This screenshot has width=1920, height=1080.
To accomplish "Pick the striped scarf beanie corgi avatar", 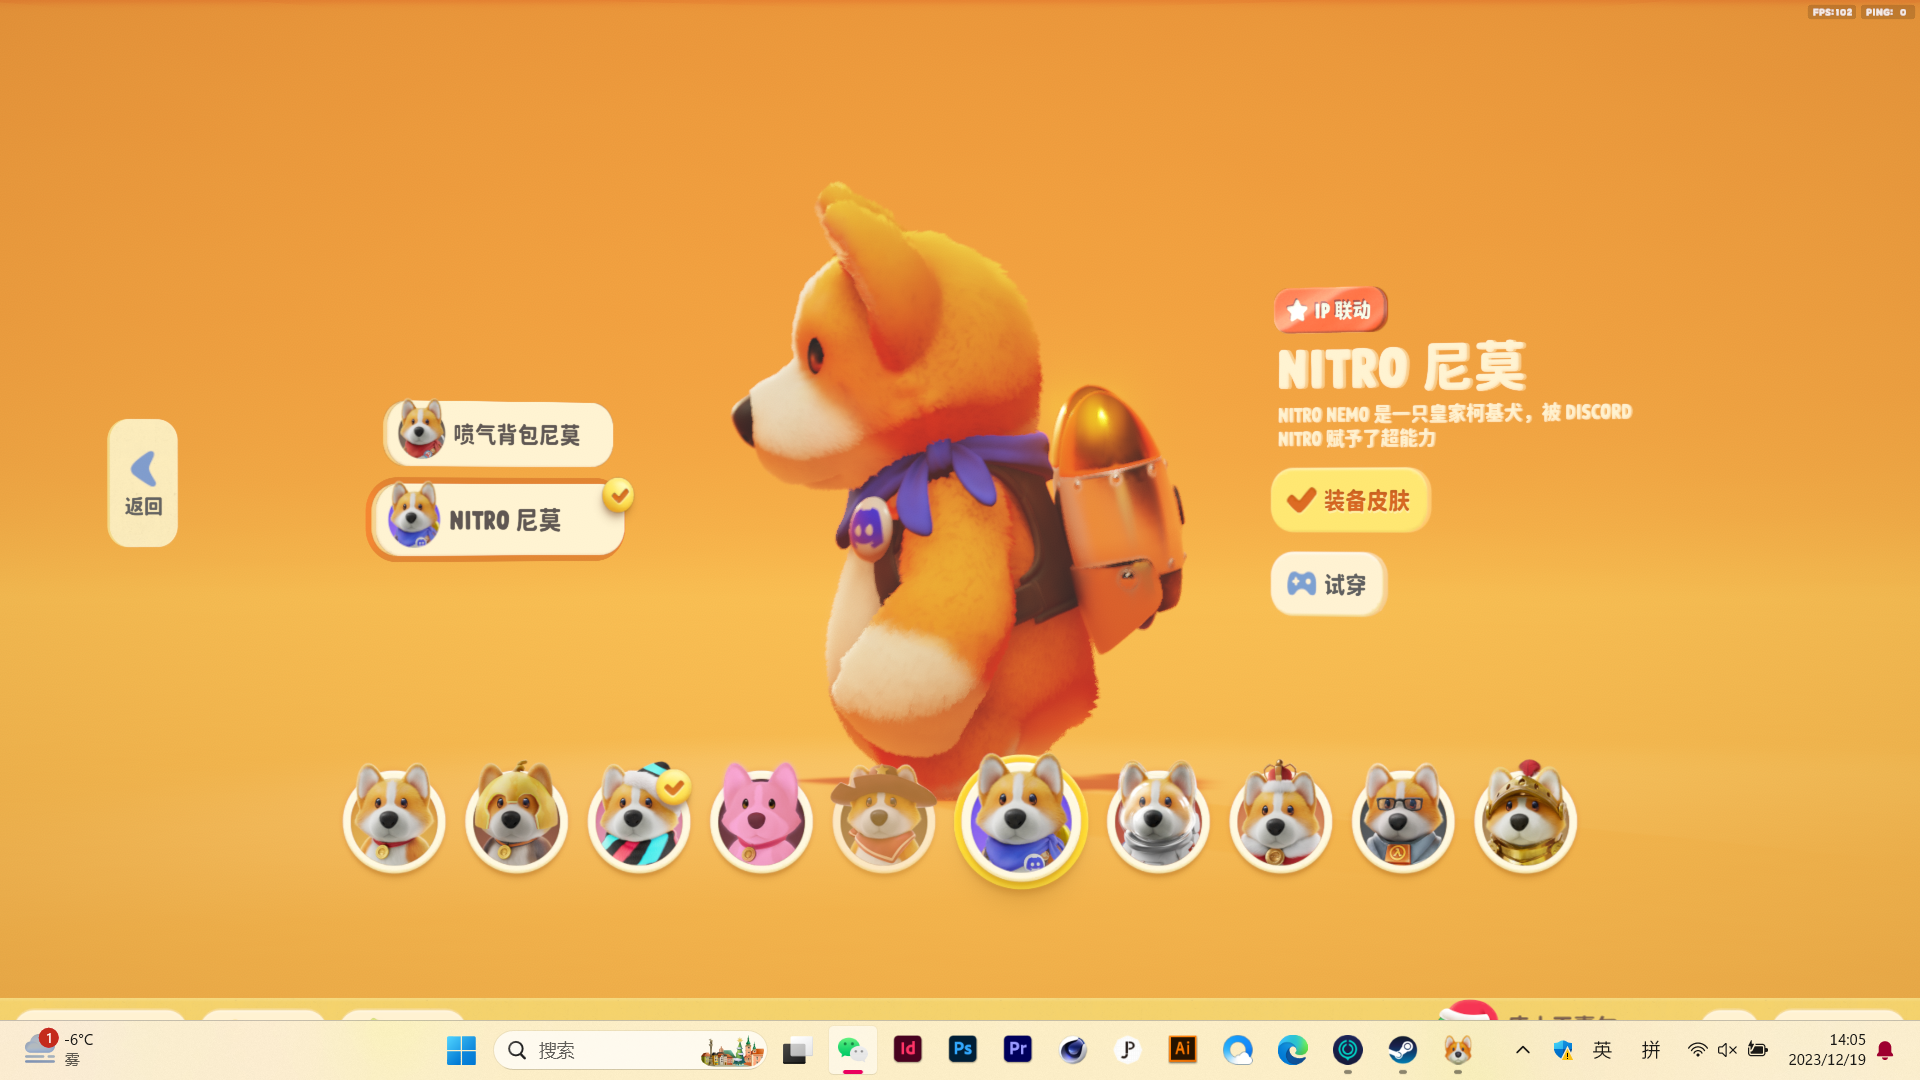I will pyautogui.click(x=639, y=820).
